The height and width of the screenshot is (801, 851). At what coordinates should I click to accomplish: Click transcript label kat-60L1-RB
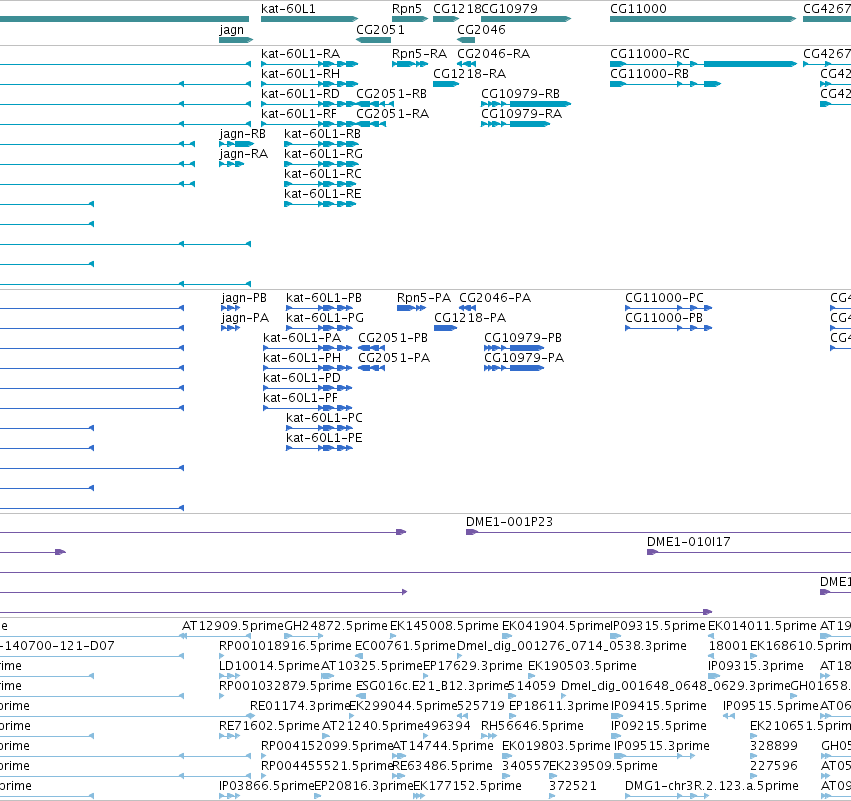[322, 134]
